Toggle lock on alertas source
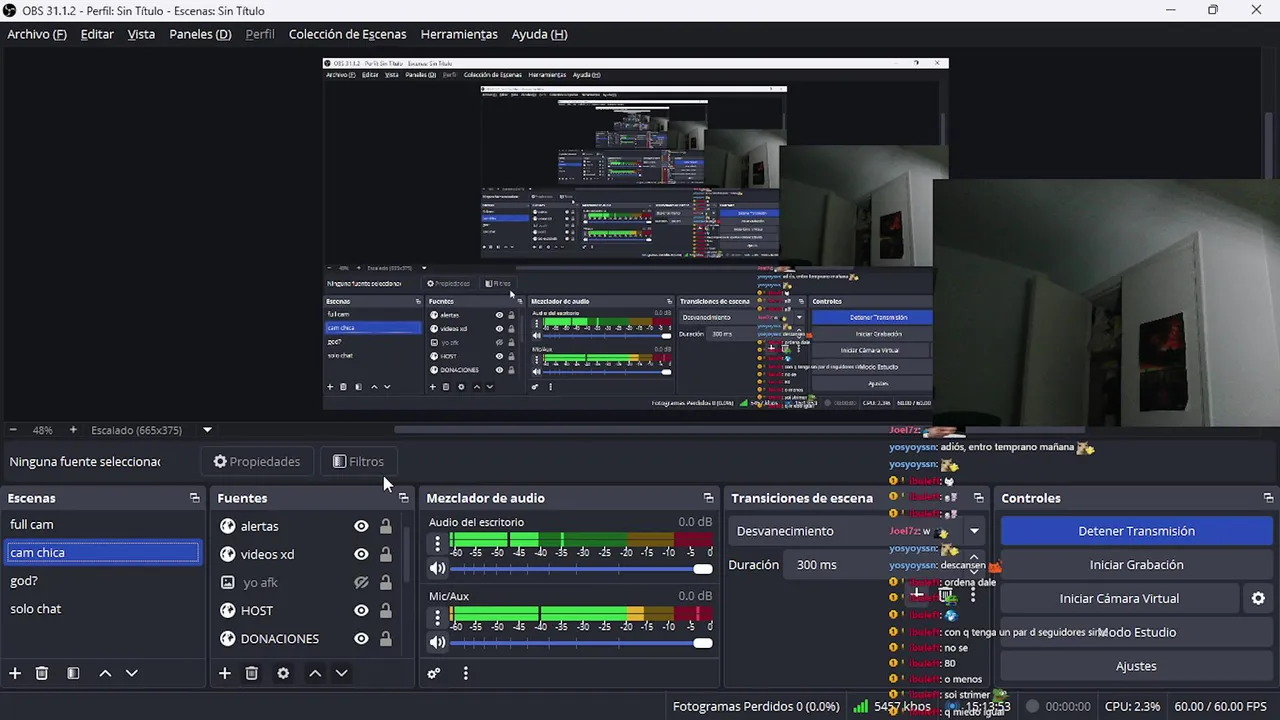The image size is (1280, 720). pyautogui.click(x=386, y=526)
